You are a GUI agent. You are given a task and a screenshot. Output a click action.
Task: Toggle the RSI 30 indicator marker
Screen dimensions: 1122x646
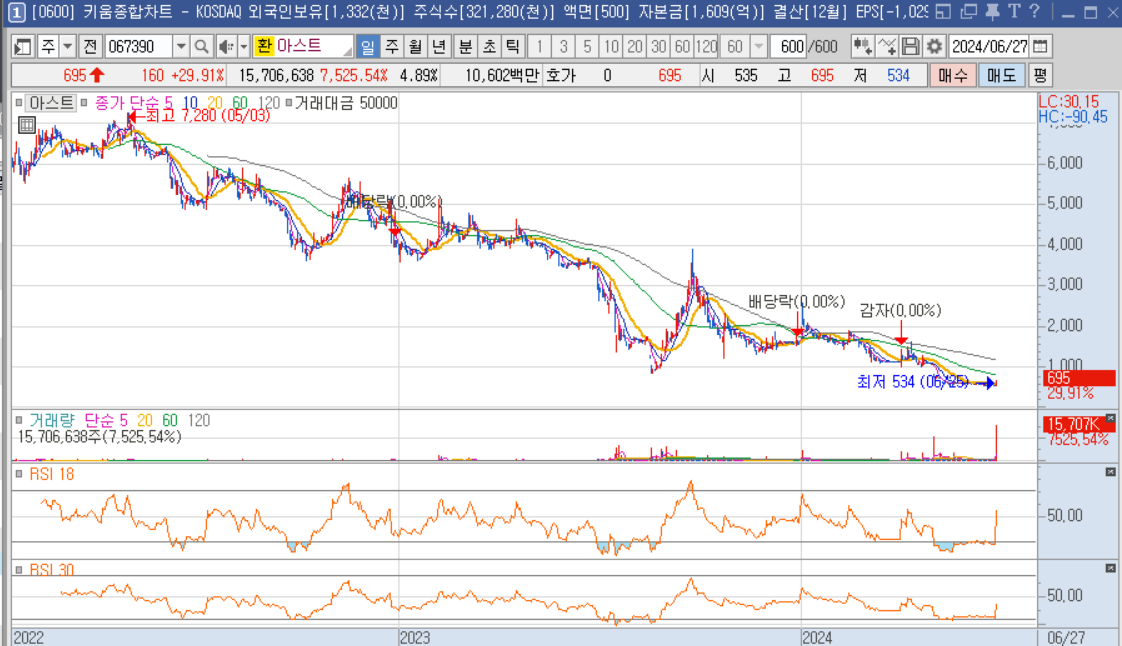(19, 570)
